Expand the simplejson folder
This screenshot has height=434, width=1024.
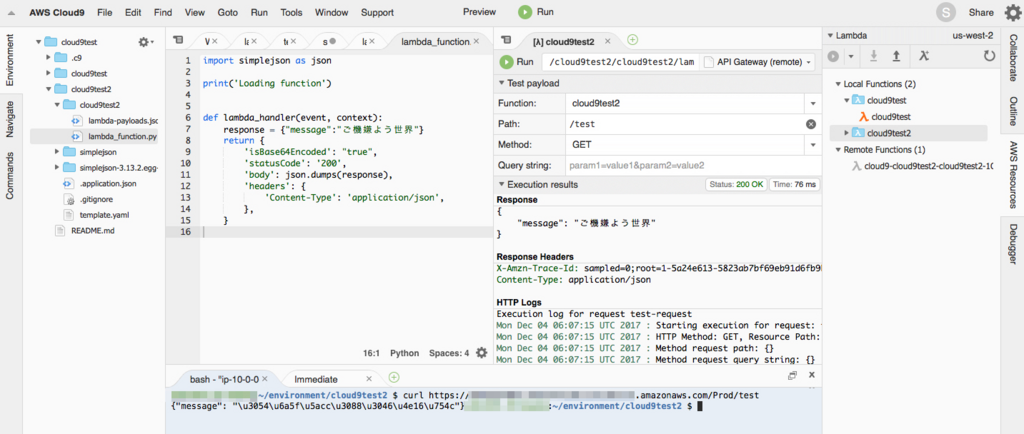(57, 151)
